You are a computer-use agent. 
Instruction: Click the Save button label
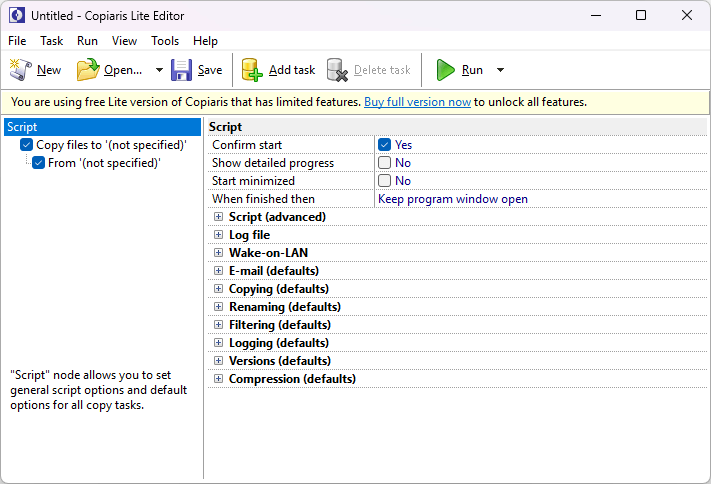point(210,70)
